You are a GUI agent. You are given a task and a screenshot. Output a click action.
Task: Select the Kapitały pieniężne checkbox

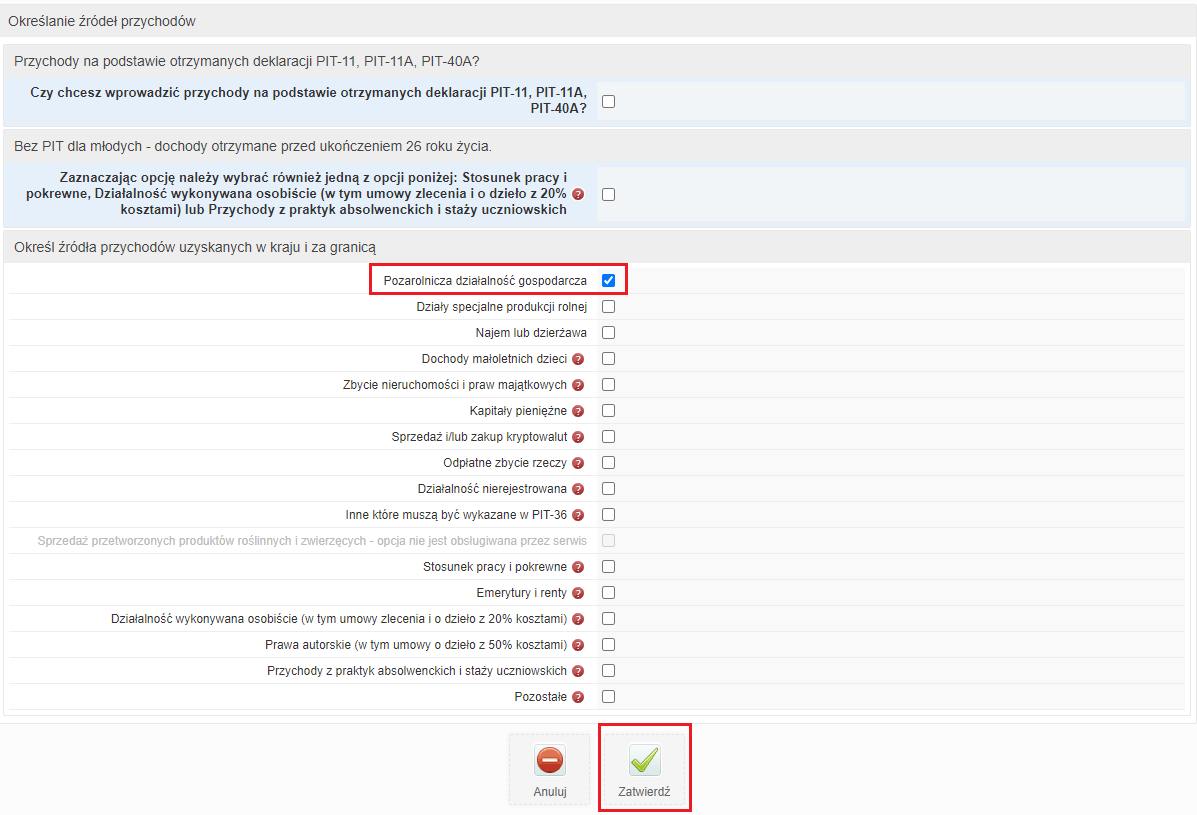pyautogui.click(x=608, y=410)
